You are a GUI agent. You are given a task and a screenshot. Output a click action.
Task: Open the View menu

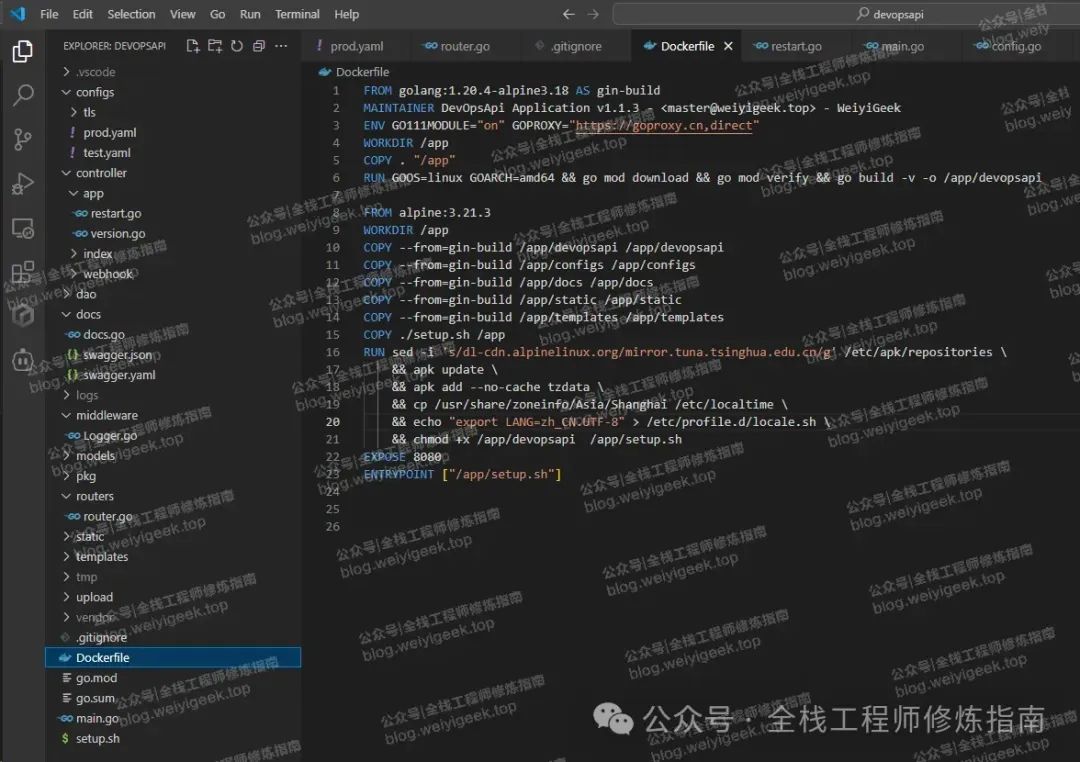coord(183,14)
